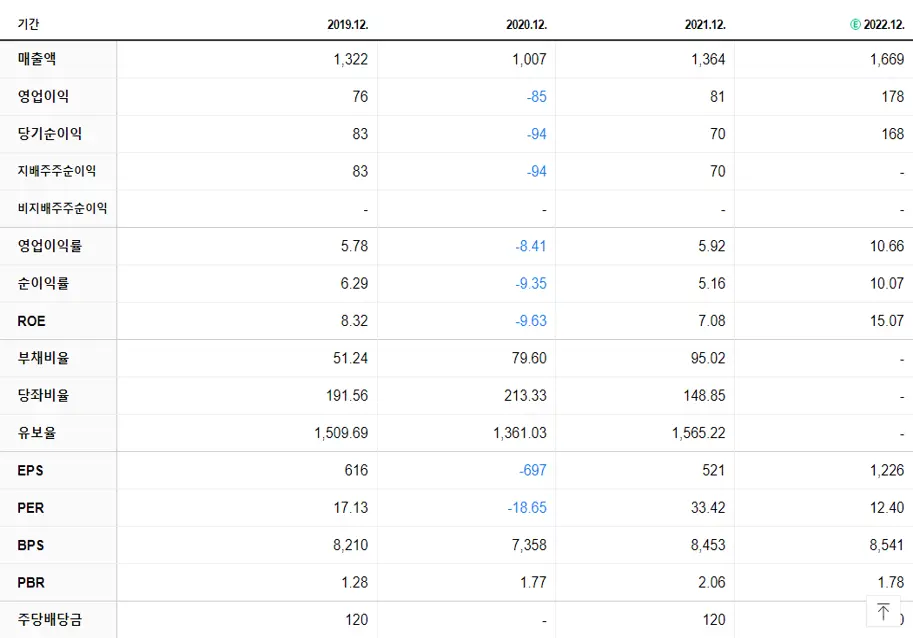
Task: Click the 95.02 debt ratio value
Action: 708,358
